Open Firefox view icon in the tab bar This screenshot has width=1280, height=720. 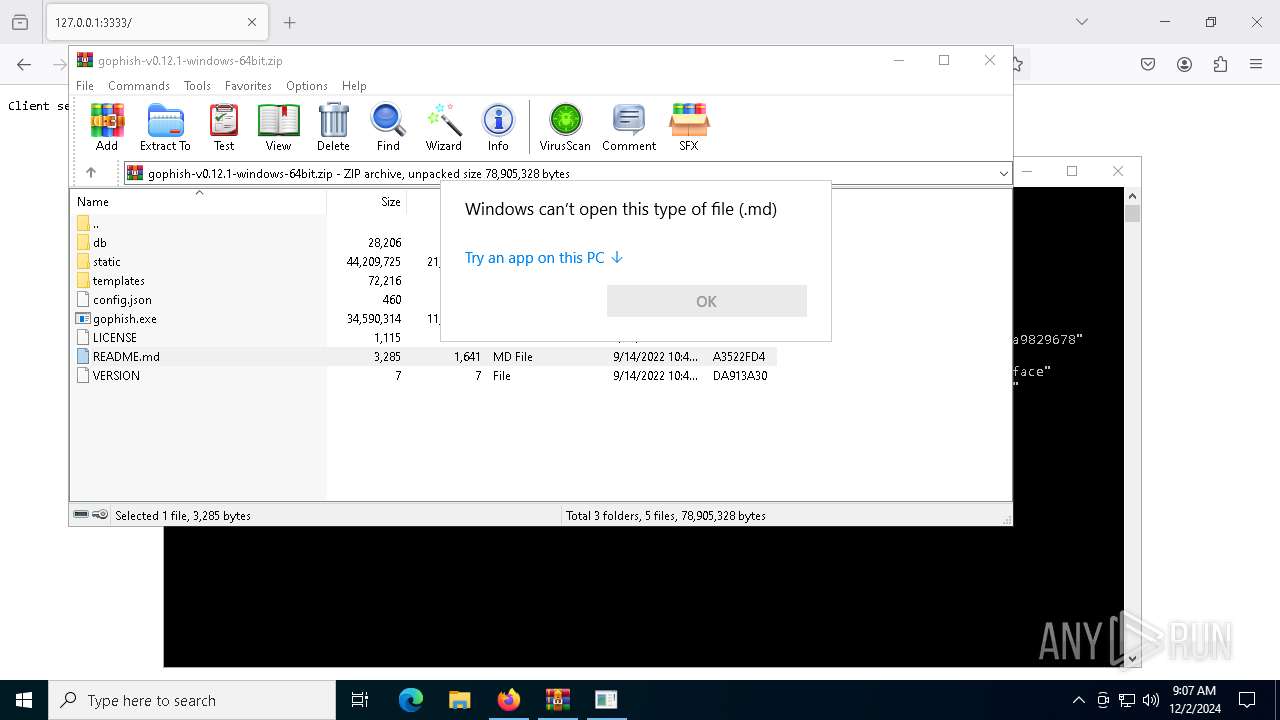coord(20,22)
